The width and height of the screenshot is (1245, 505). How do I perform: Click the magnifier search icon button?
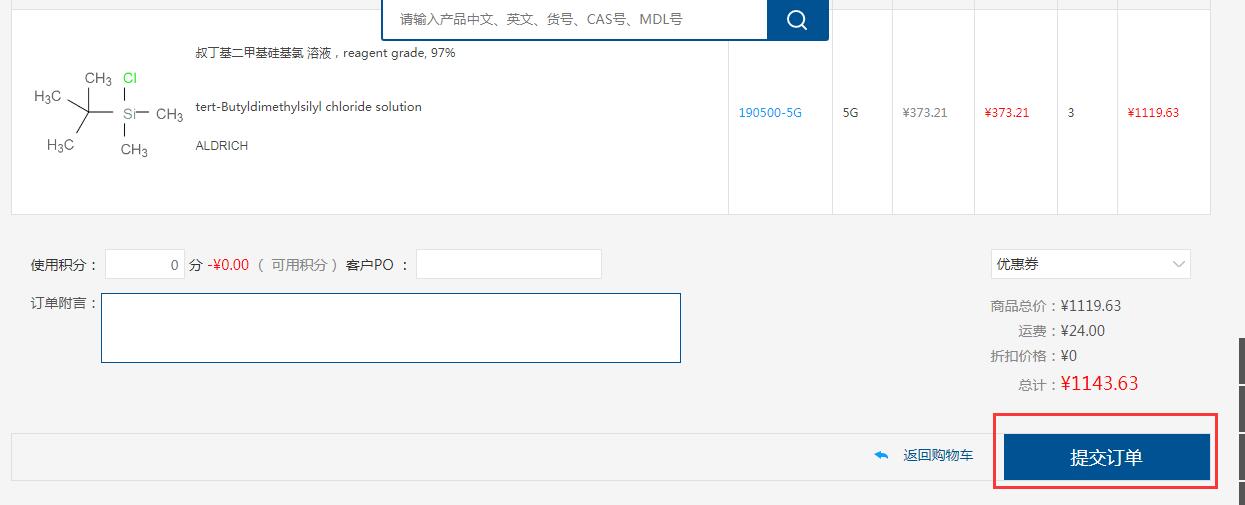point(797,20)
